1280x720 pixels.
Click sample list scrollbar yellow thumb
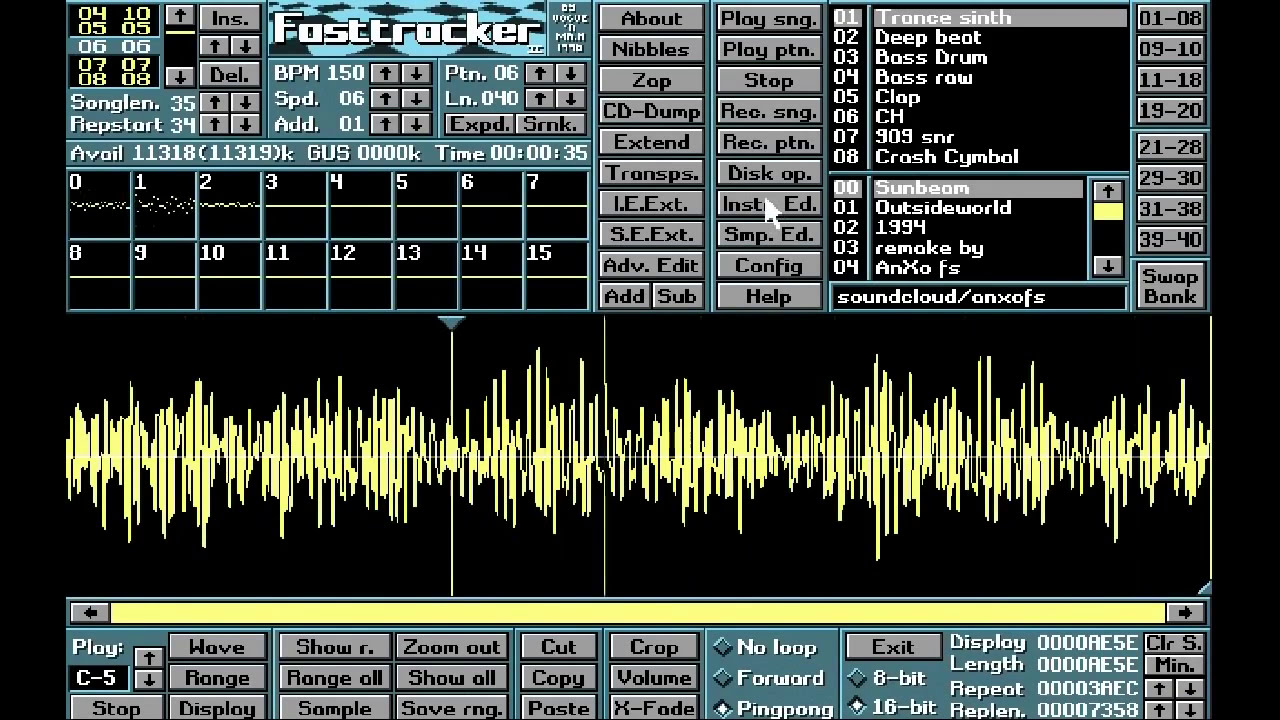[x=1107, y=212]
